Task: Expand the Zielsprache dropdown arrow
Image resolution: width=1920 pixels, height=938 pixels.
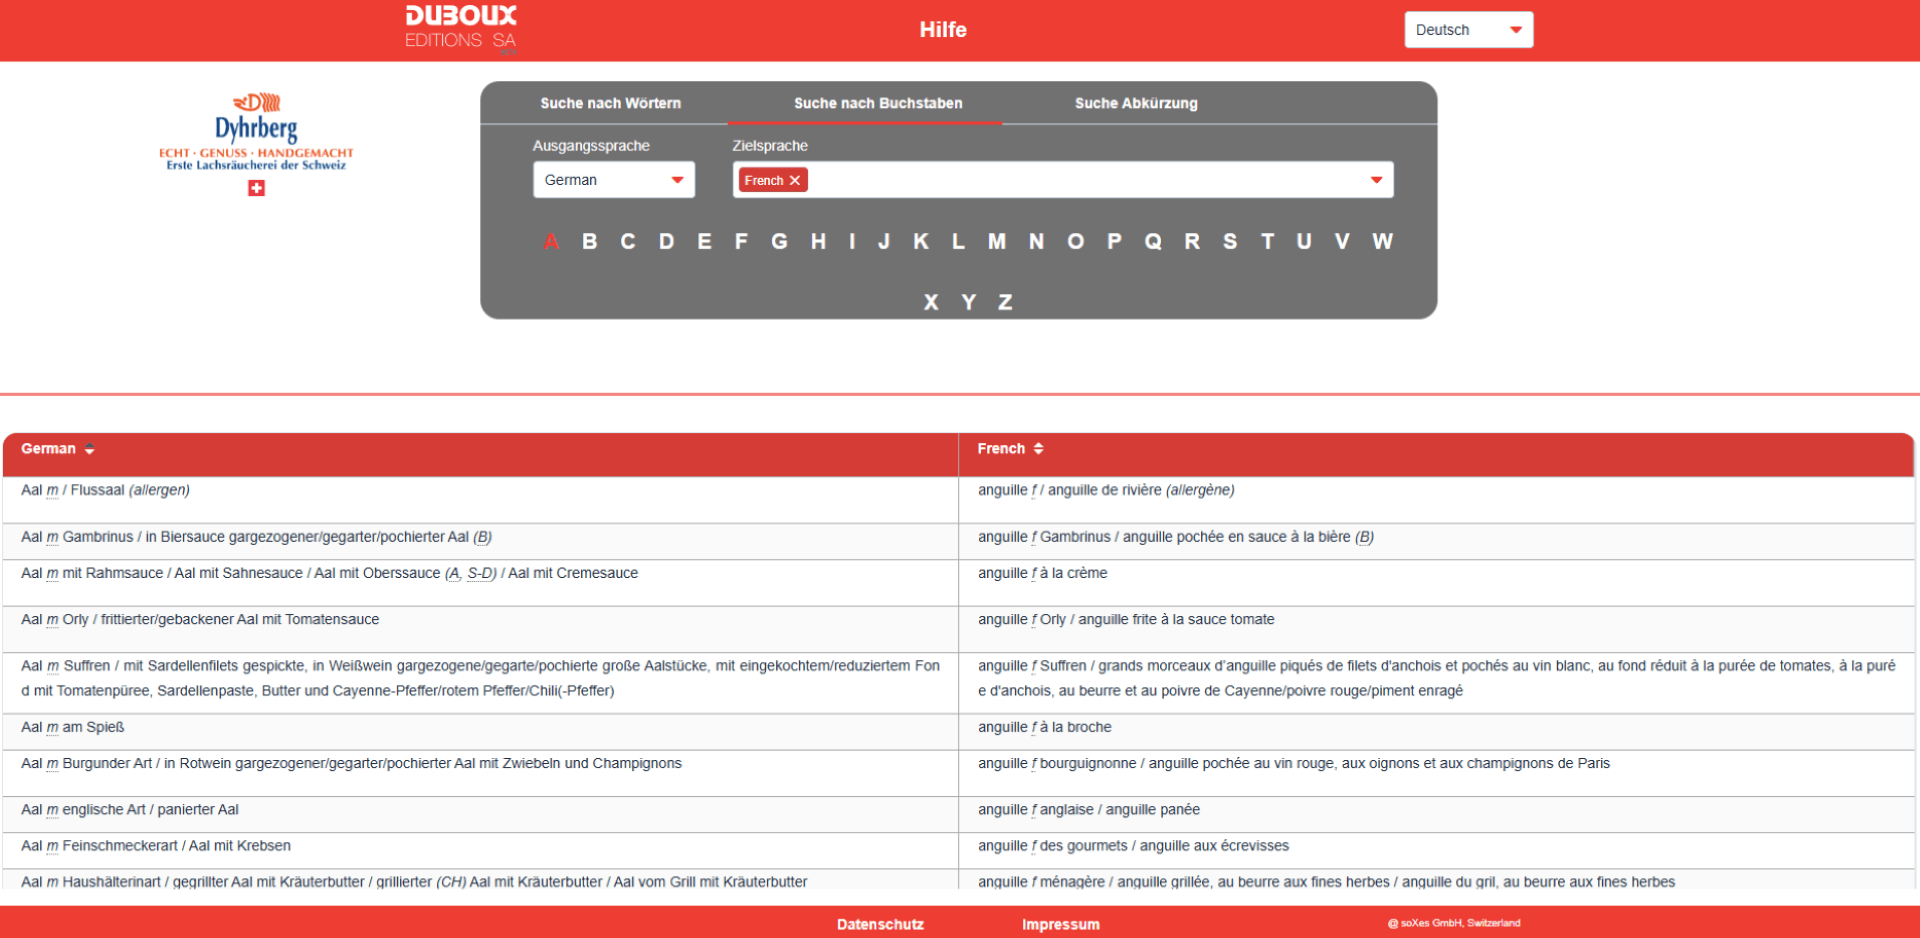Action: 1376,180
